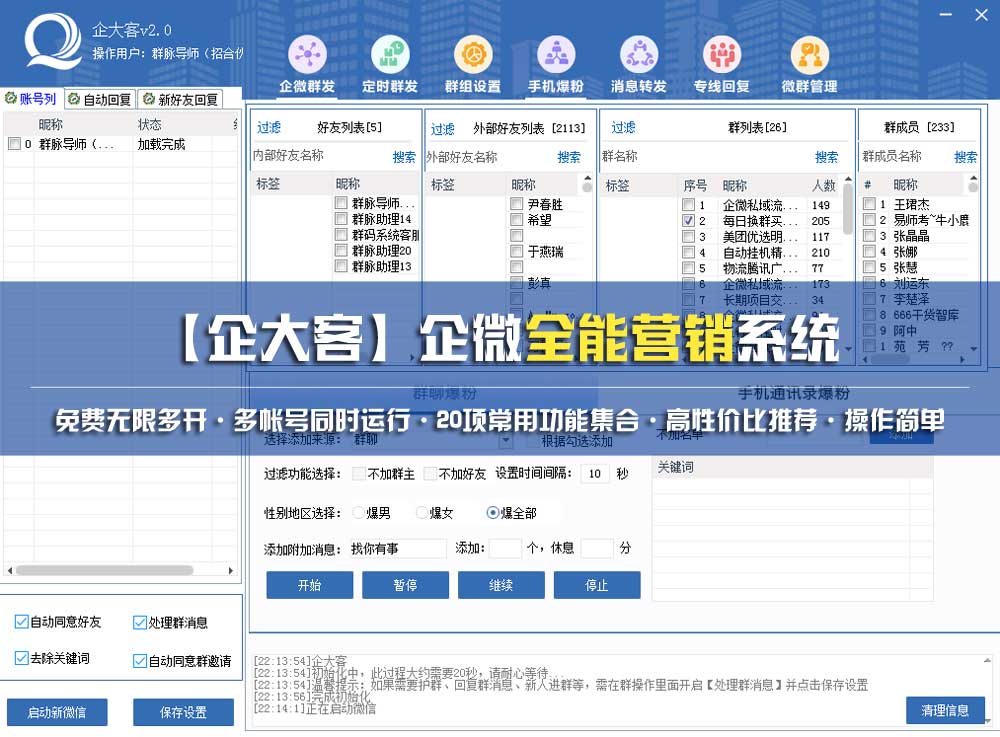The width and height of the screenshot is (1000, 737).
Task: Switch to the 自动回复 tab
Action: 100,99
